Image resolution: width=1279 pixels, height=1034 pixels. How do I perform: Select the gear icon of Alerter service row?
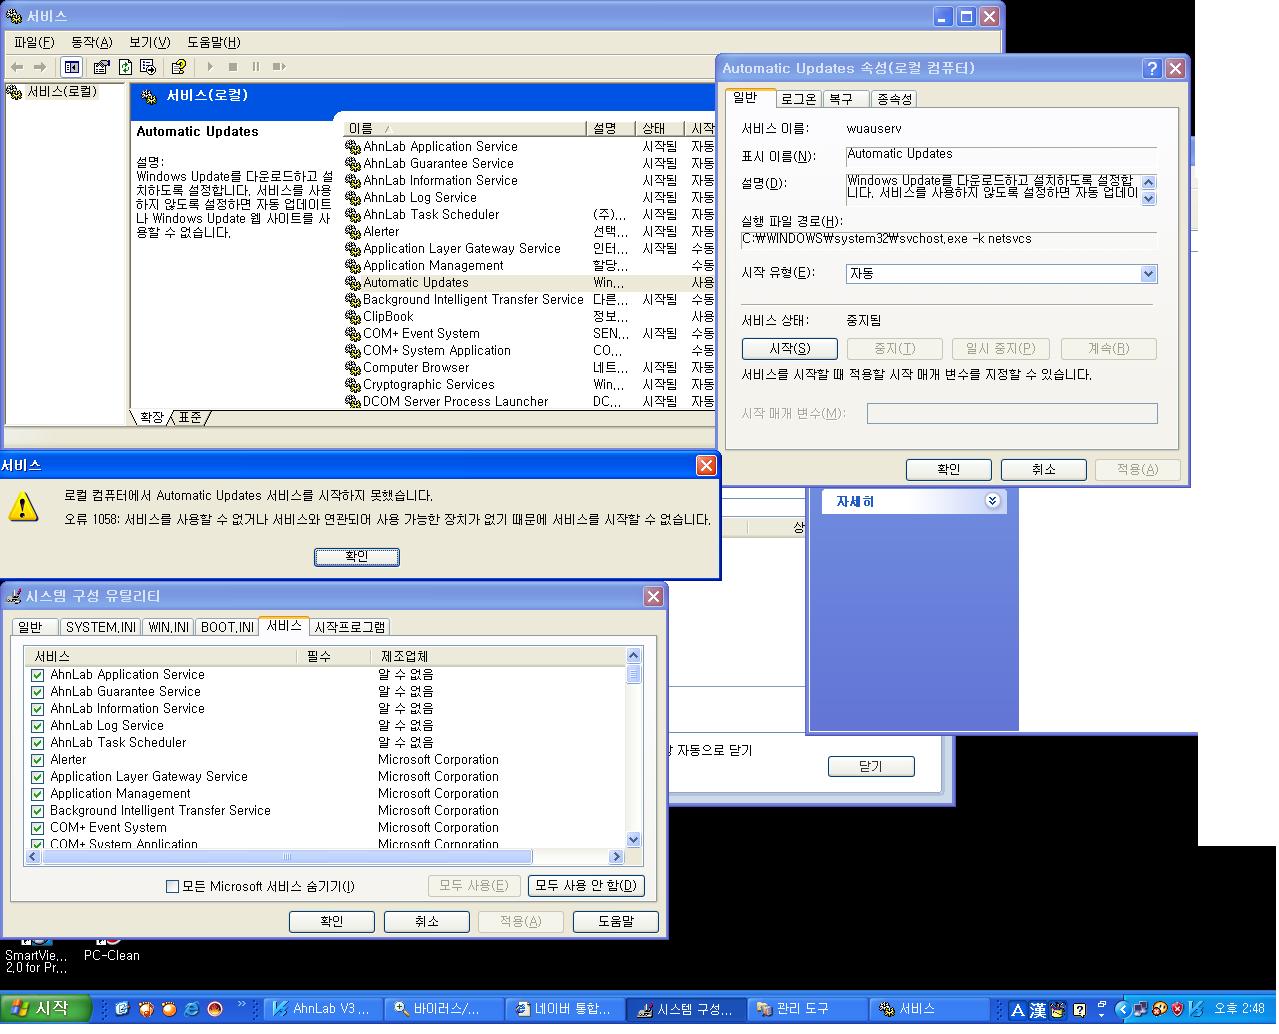[352, 232]
